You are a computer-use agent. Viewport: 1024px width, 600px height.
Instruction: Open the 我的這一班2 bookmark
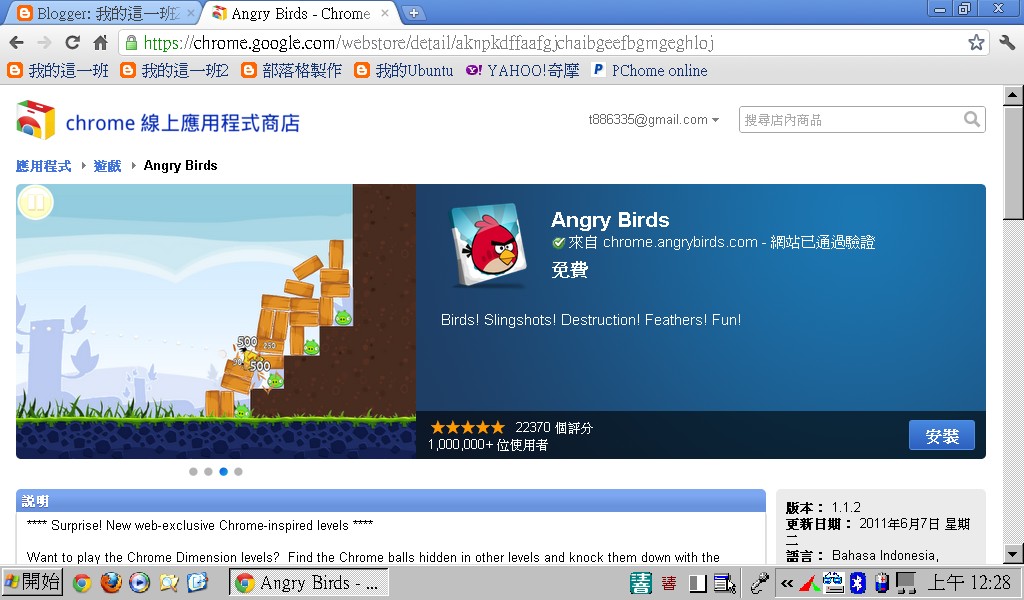click(174, 71)
